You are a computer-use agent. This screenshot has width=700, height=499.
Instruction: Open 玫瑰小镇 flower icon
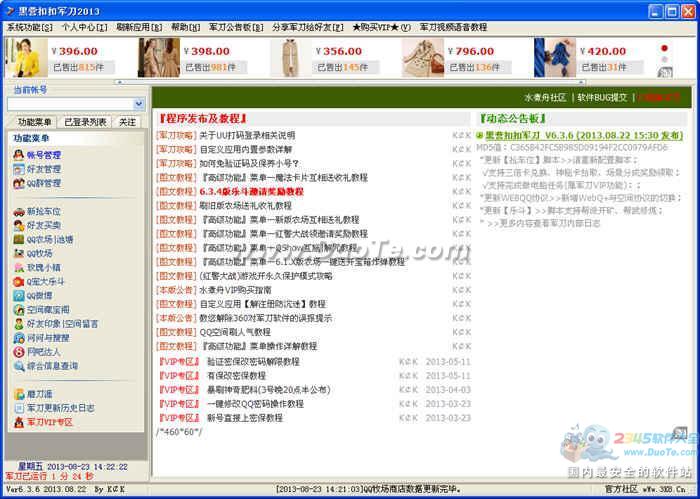coord(19,268)
